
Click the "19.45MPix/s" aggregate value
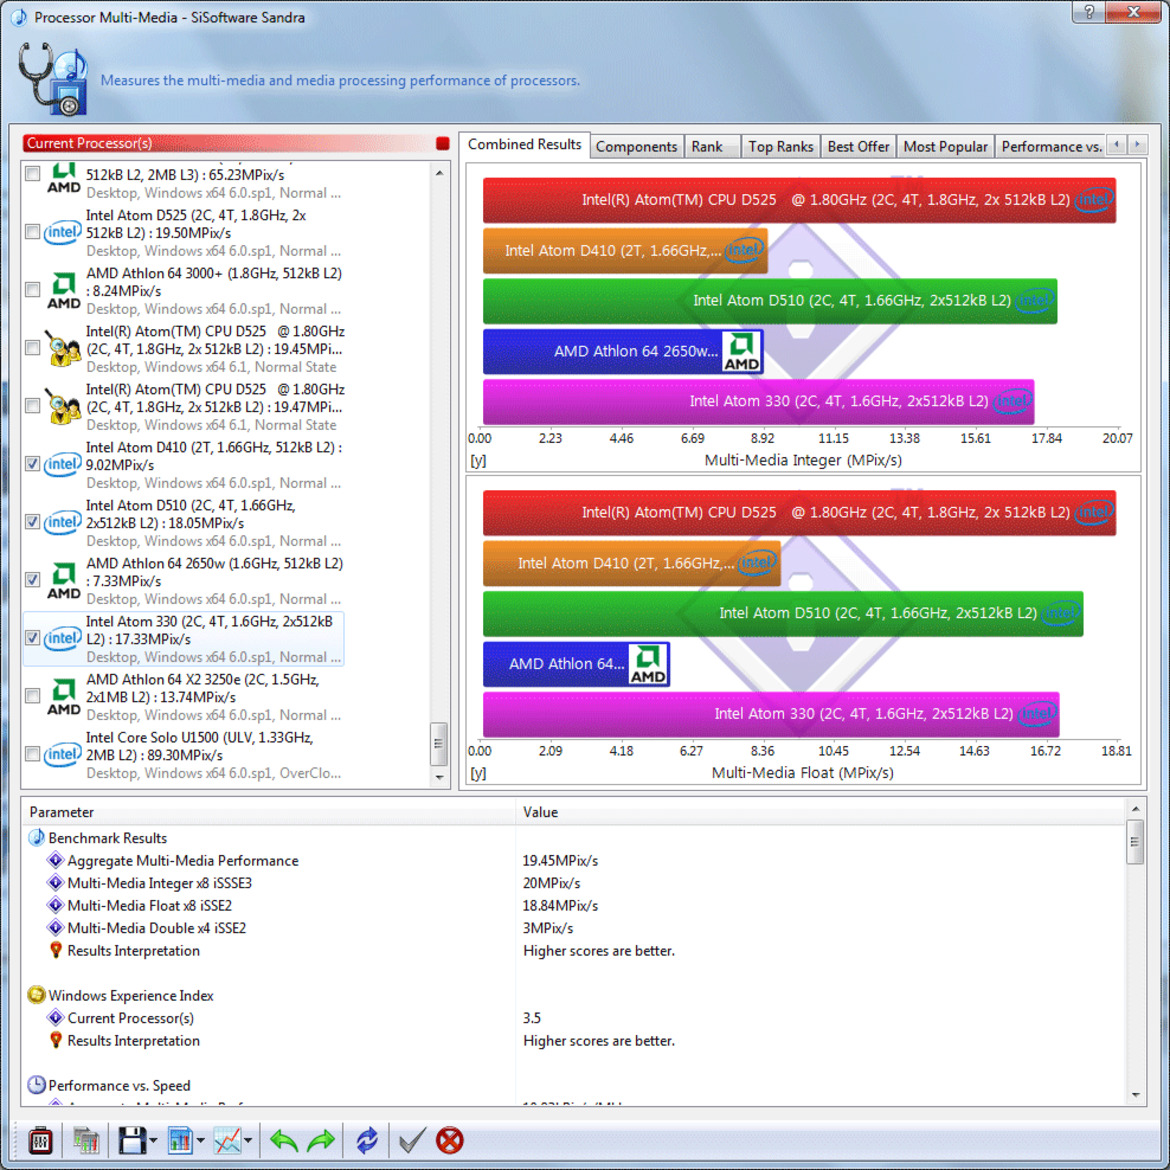point(560,860)
